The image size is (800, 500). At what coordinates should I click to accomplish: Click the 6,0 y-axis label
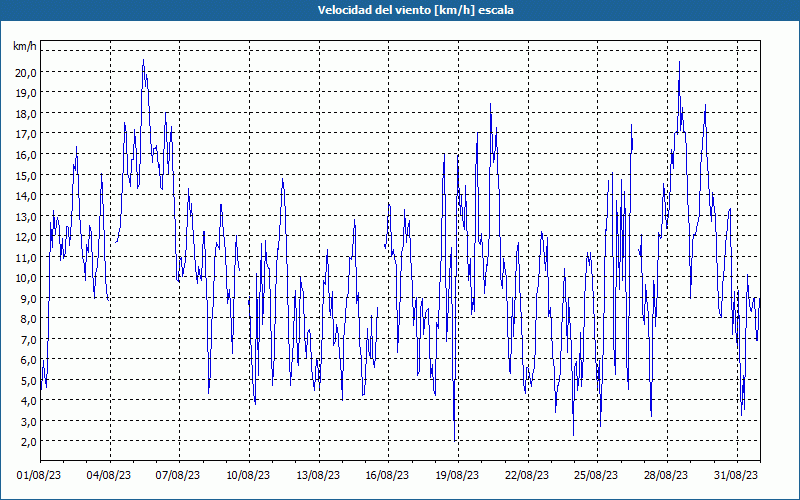point(29,360)
